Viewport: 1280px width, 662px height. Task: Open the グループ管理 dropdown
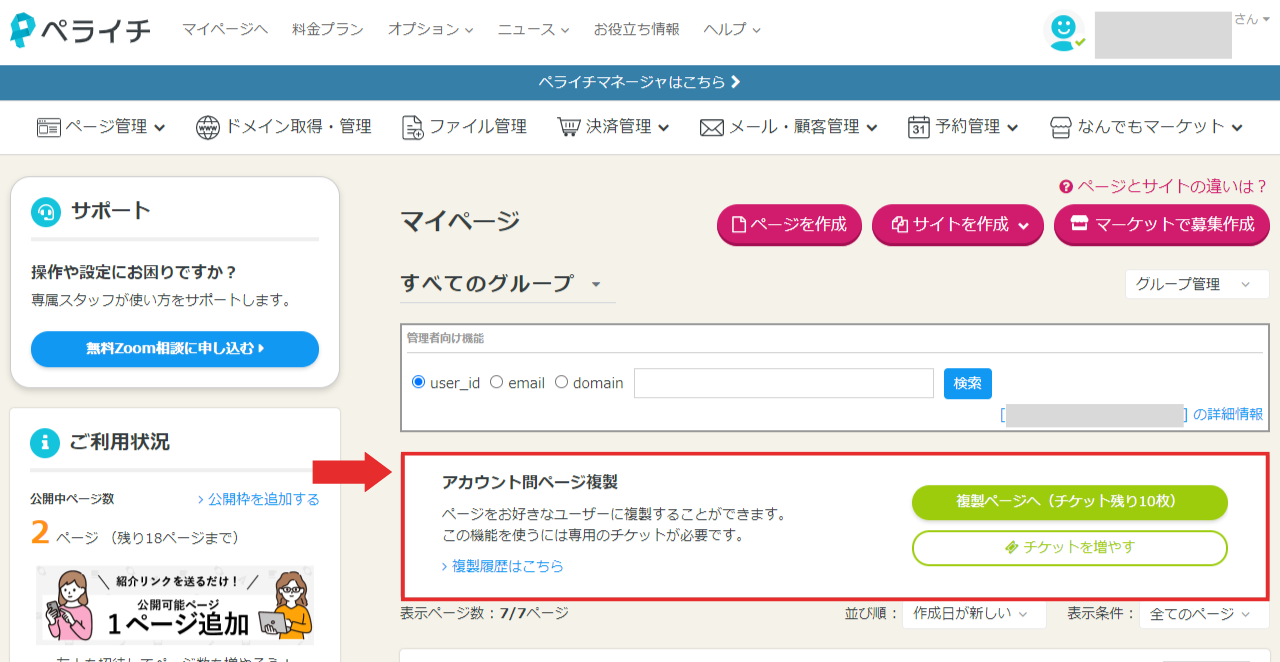pyautogui.click(x=1197, y=284)
